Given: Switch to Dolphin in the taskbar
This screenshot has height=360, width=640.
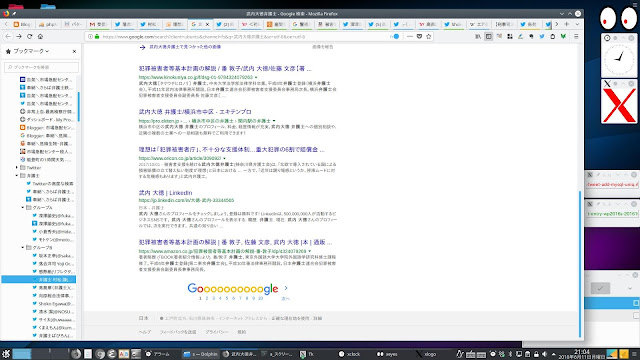Looking at the screenshot, I should click(x=200, y=354).
